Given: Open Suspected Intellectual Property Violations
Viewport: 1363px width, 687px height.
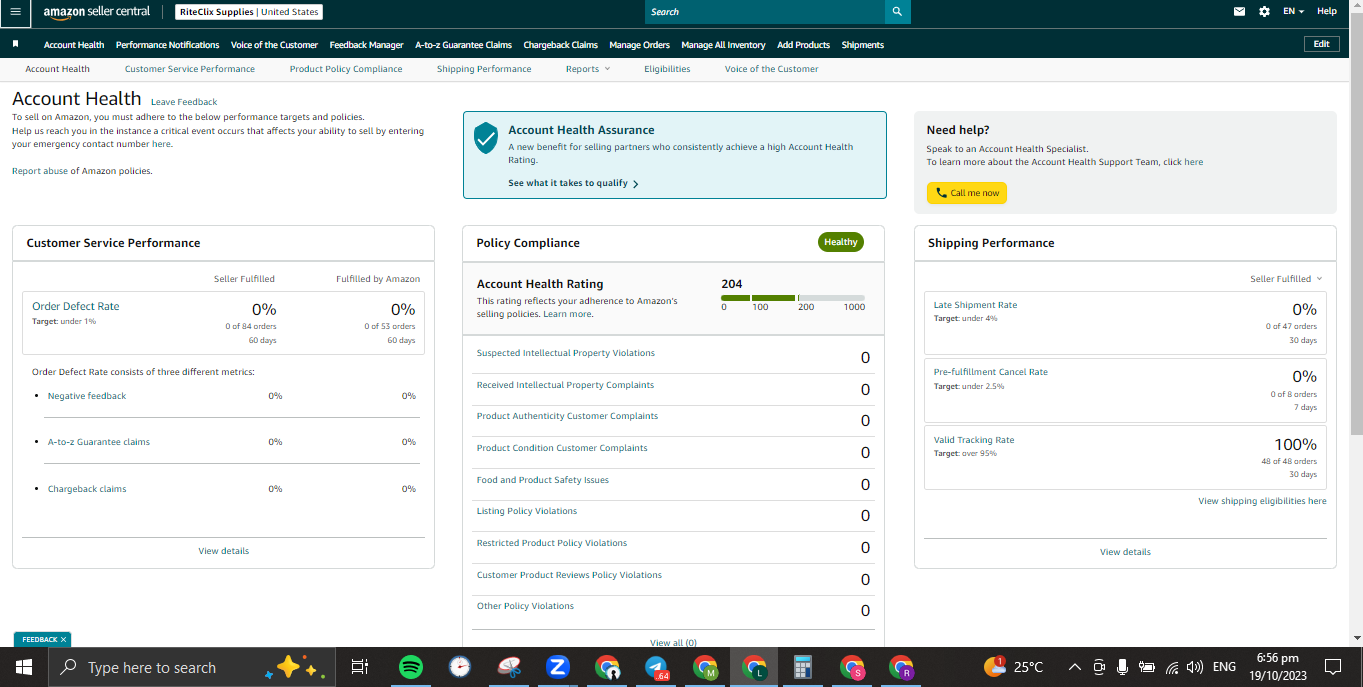Looking at the screenshot, I should pyautogui.click(x=566, y=353).
